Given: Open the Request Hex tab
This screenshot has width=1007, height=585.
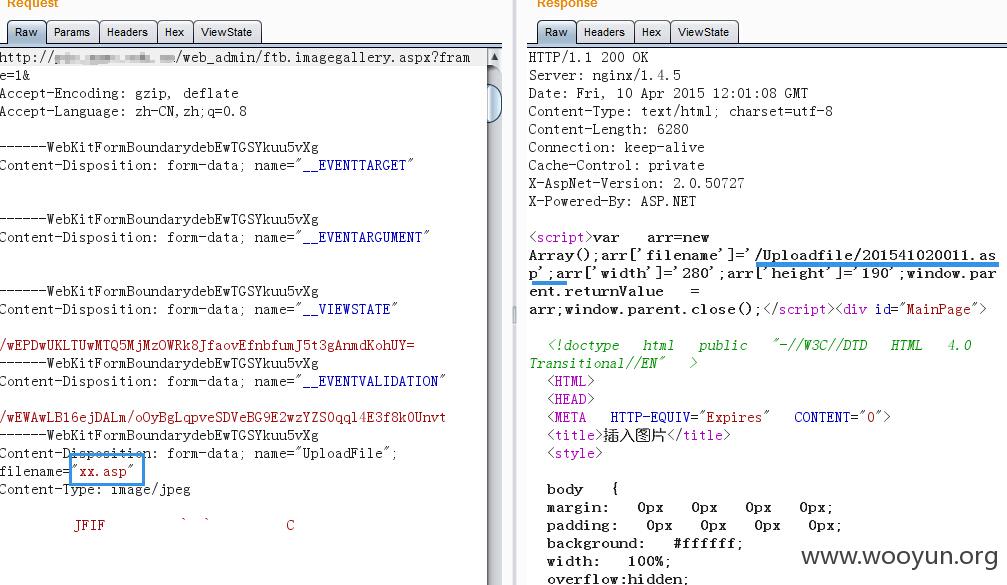Looking at the screenshot, I should (174, 32).
